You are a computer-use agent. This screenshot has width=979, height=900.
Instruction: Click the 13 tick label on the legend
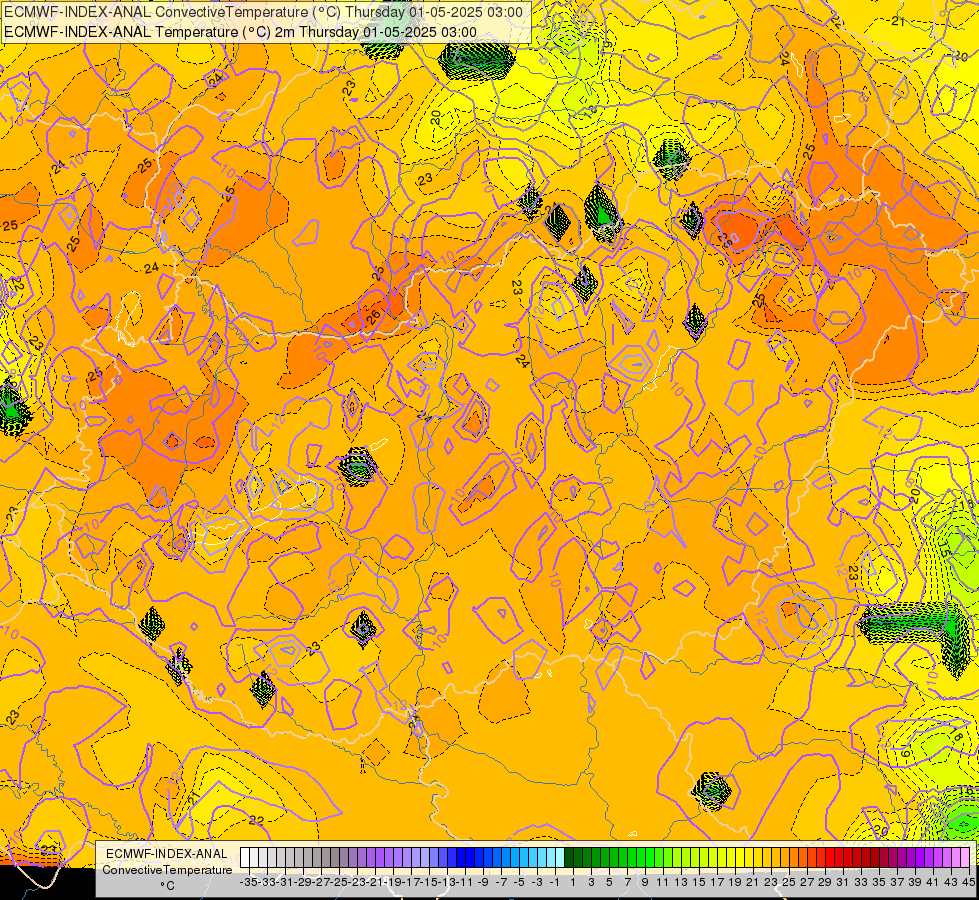point(681,882)
